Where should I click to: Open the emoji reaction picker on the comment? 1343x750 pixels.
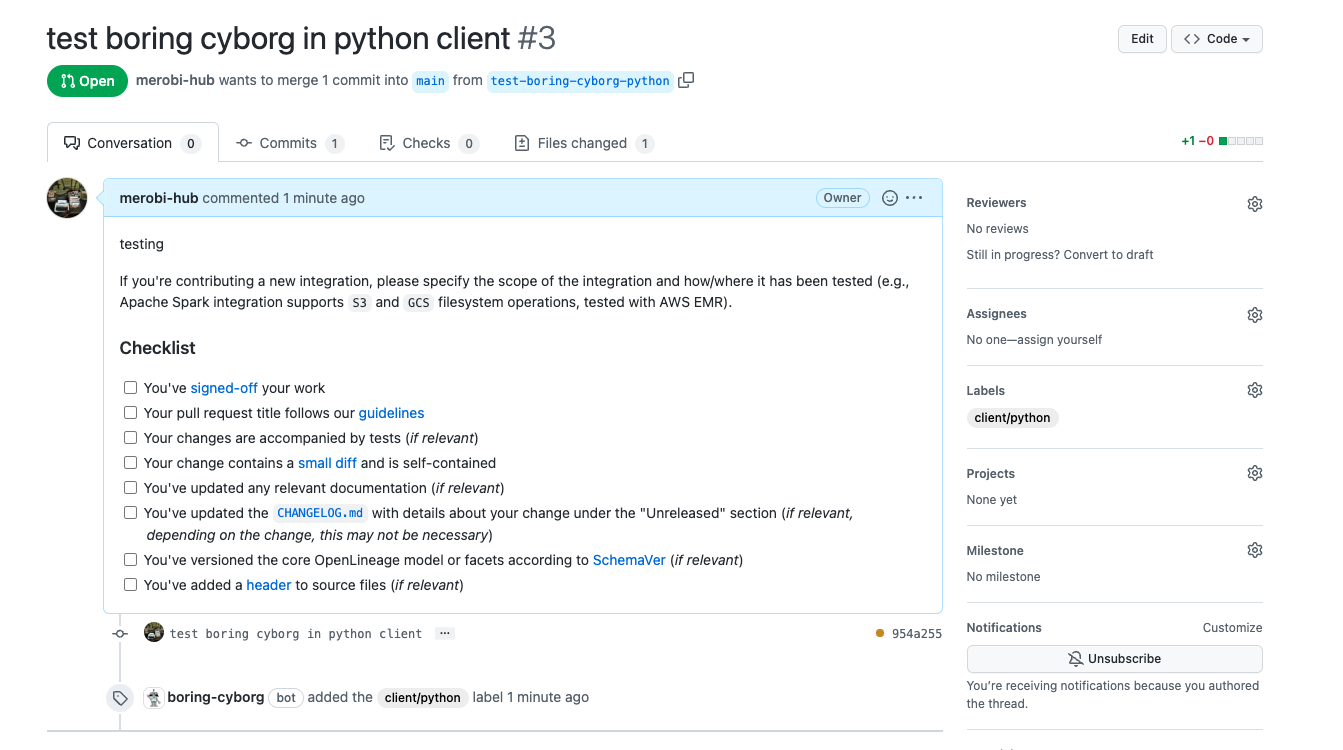(890, 197)
